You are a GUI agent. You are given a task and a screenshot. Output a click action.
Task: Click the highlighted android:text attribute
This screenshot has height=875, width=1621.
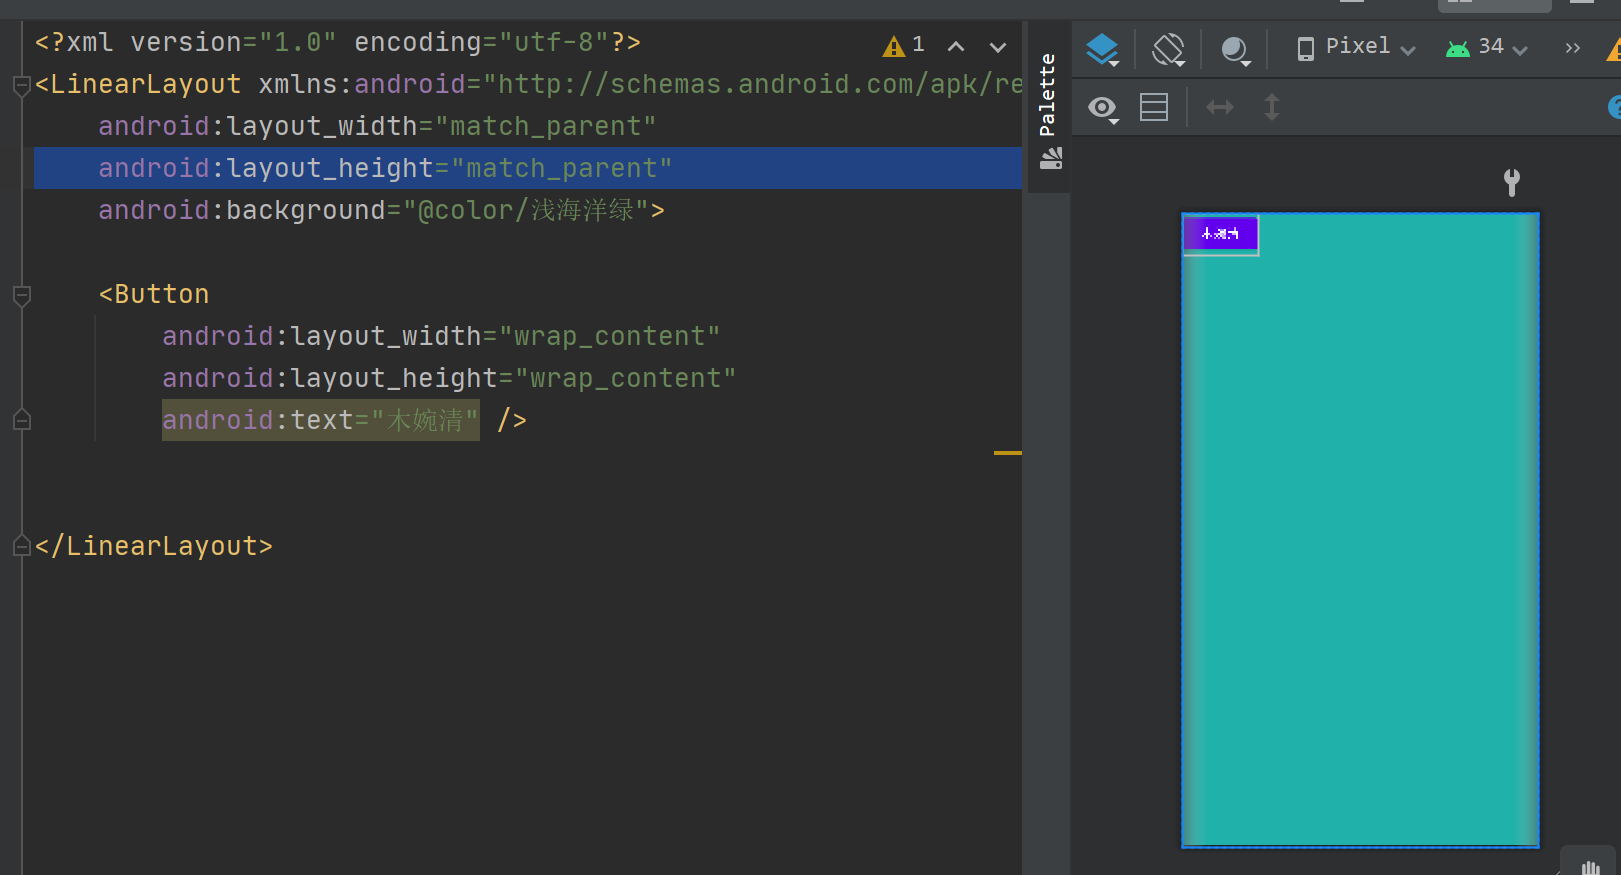click(x=321, y=420)
